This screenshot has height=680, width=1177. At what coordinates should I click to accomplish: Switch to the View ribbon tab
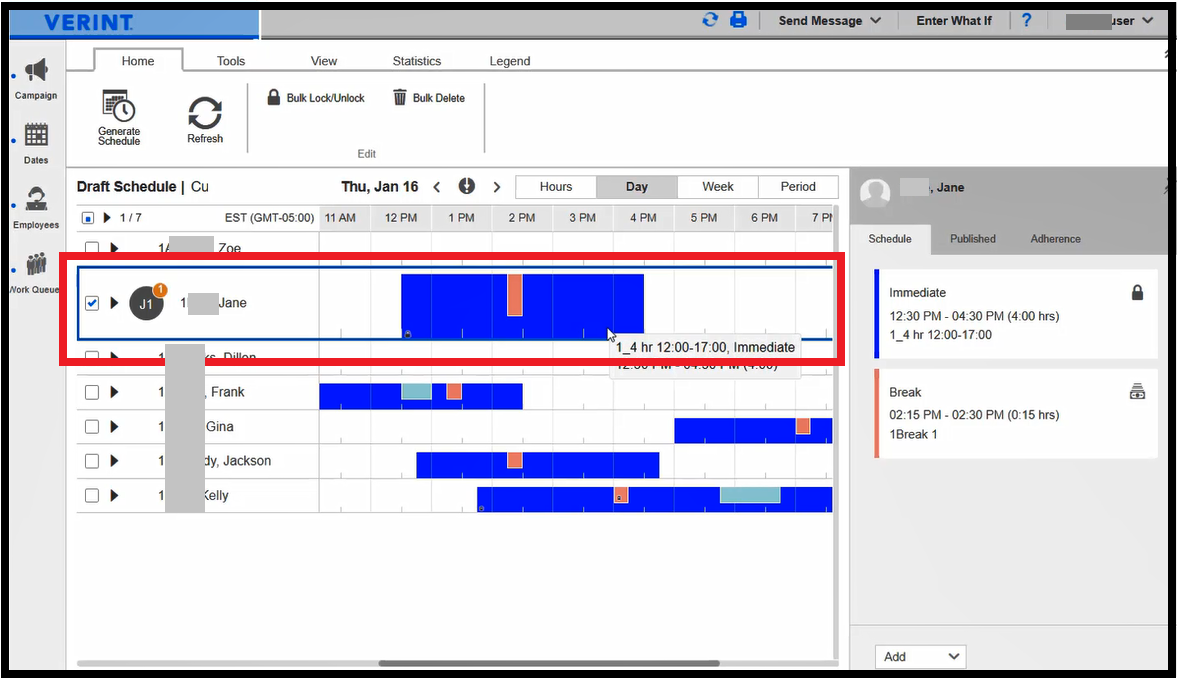tap(324, 61)
